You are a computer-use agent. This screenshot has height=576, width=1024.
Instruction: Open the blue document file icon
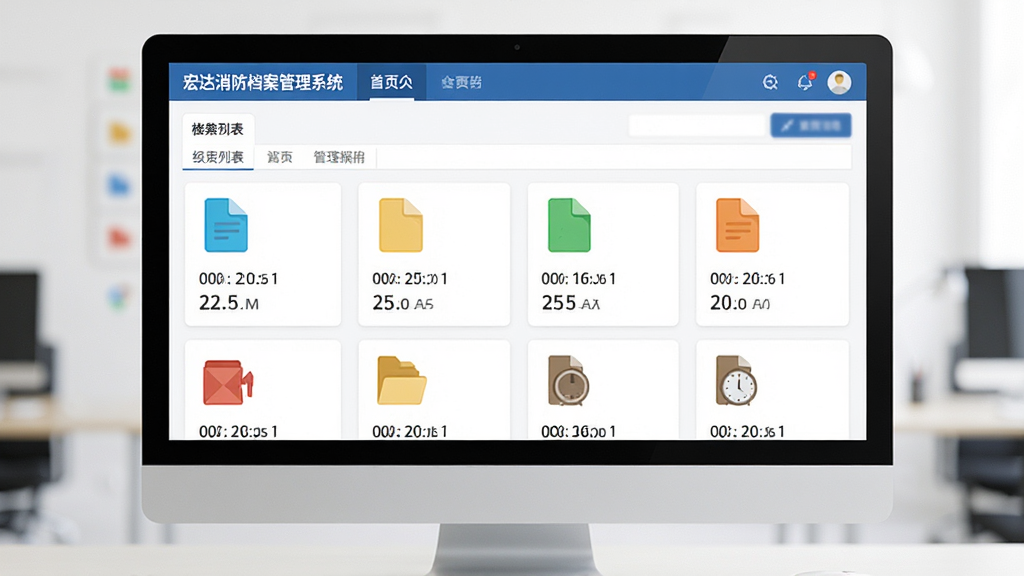coord(226,225)
